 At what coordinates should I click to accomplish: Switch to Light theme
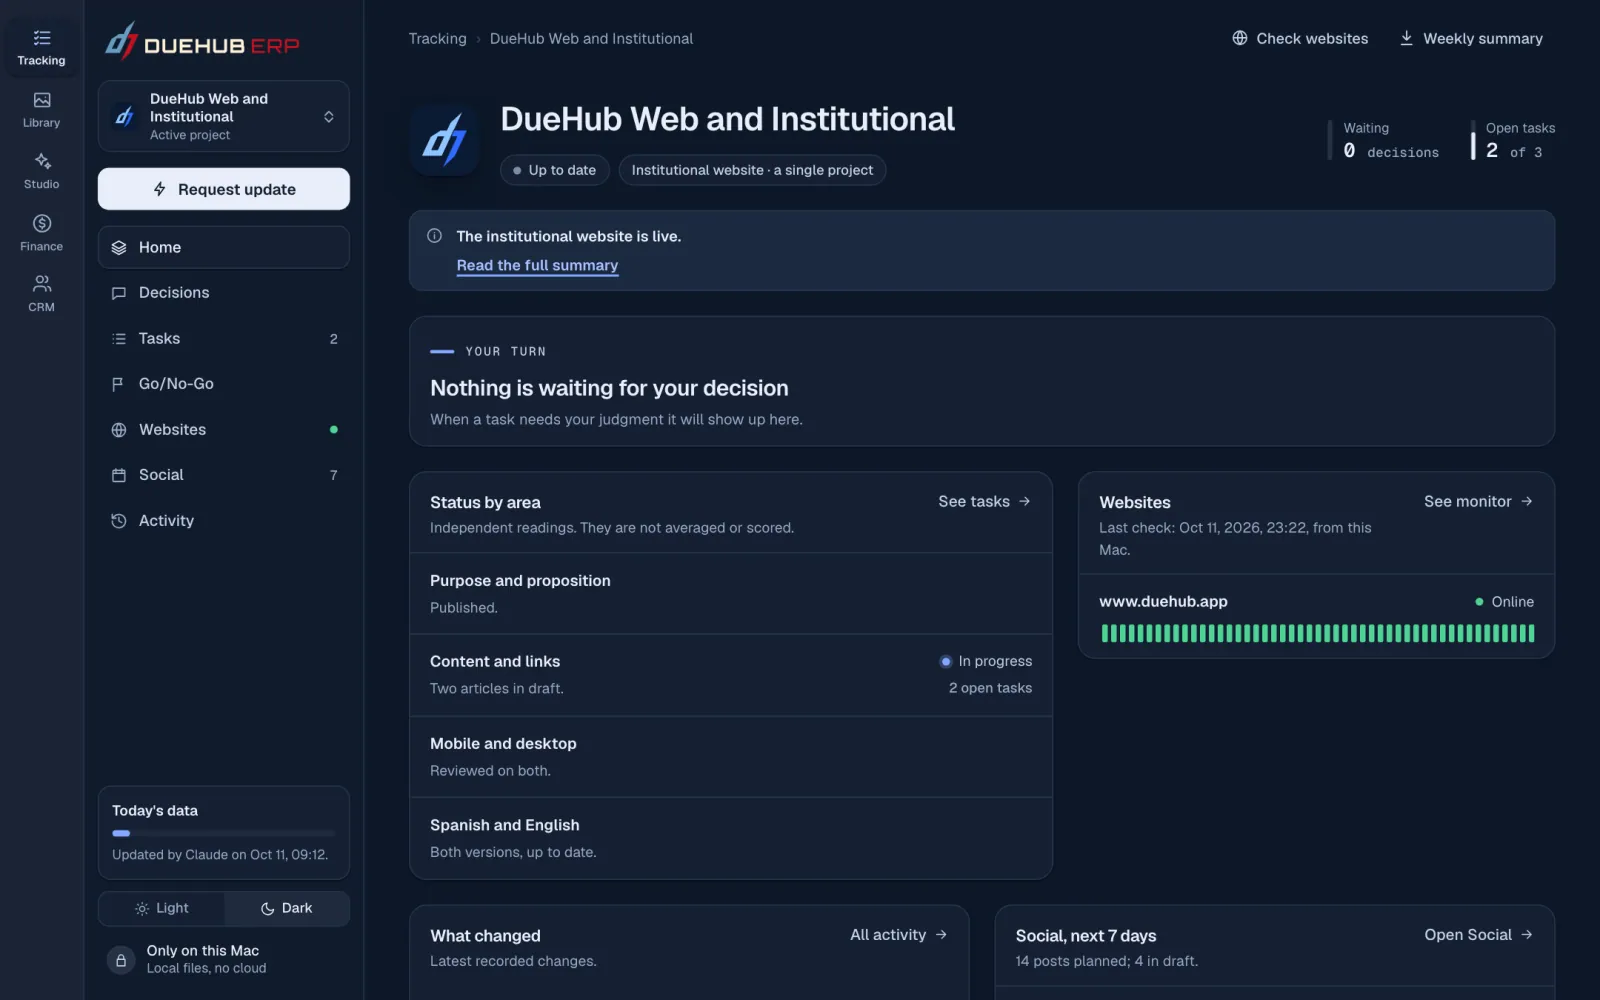tap(162, 908)
